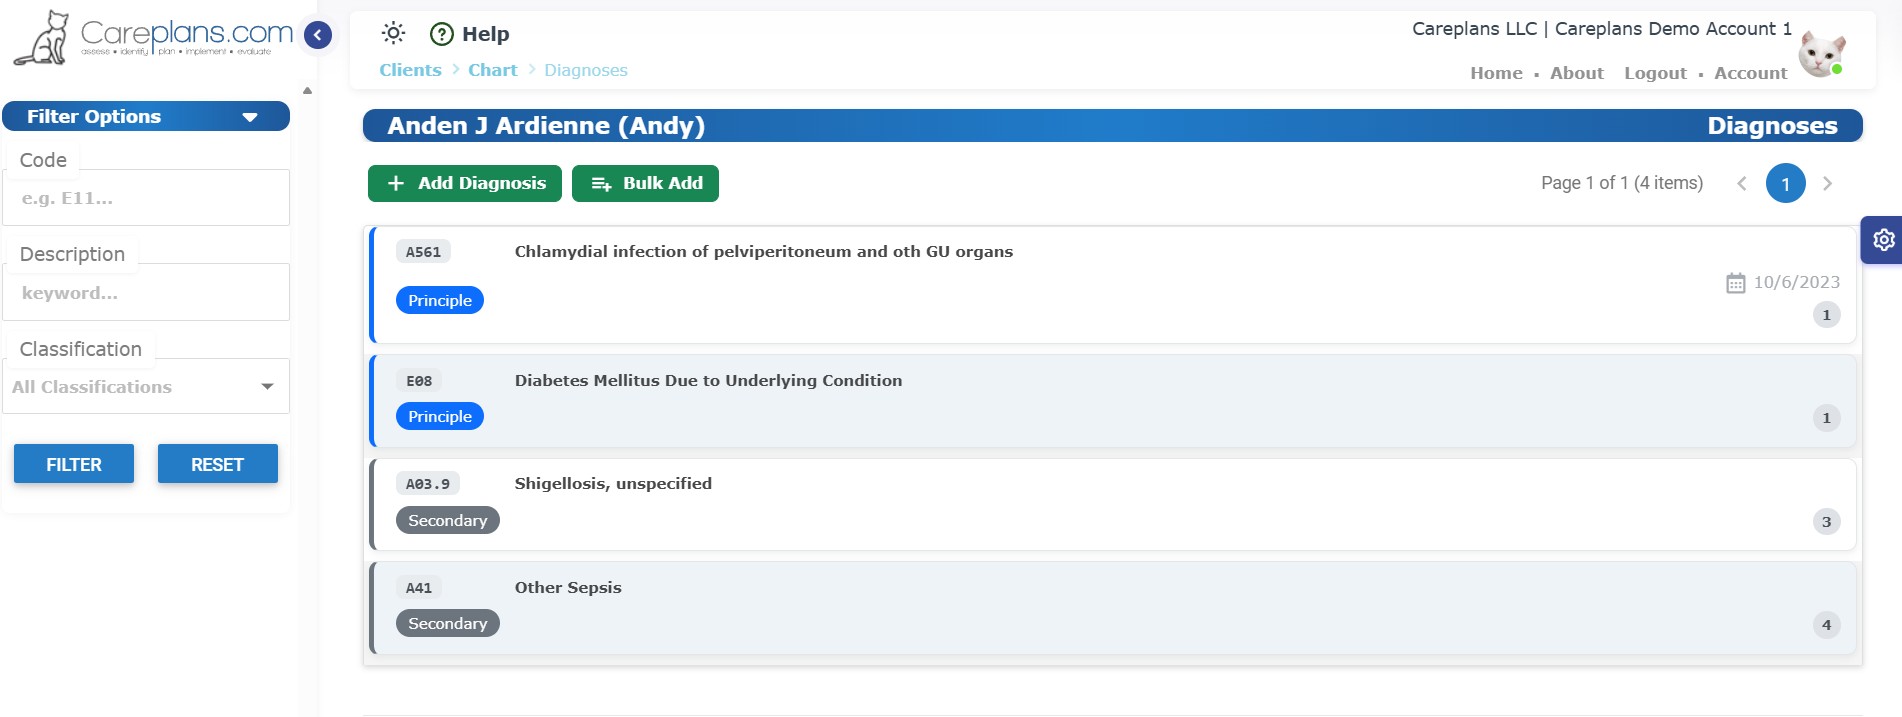1902x717 pixels.
Task: Select page 1 in pagination
Action: pos(1785,184)
